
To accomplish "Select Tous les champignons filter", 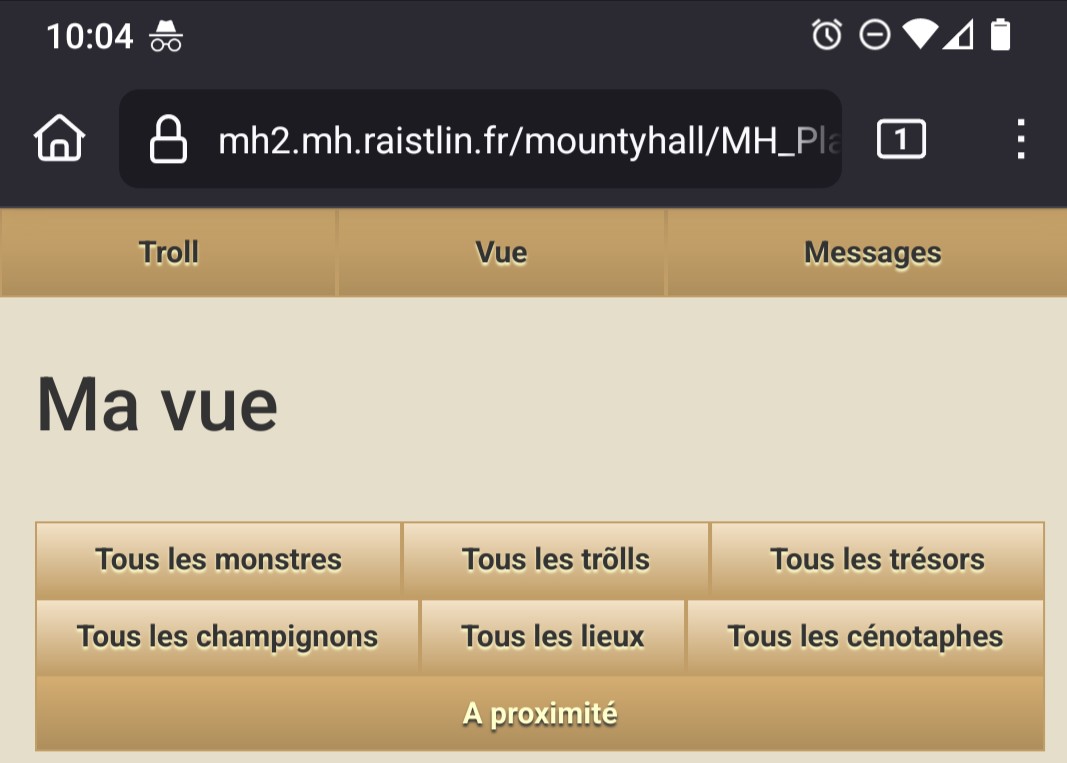I will 227,637.
